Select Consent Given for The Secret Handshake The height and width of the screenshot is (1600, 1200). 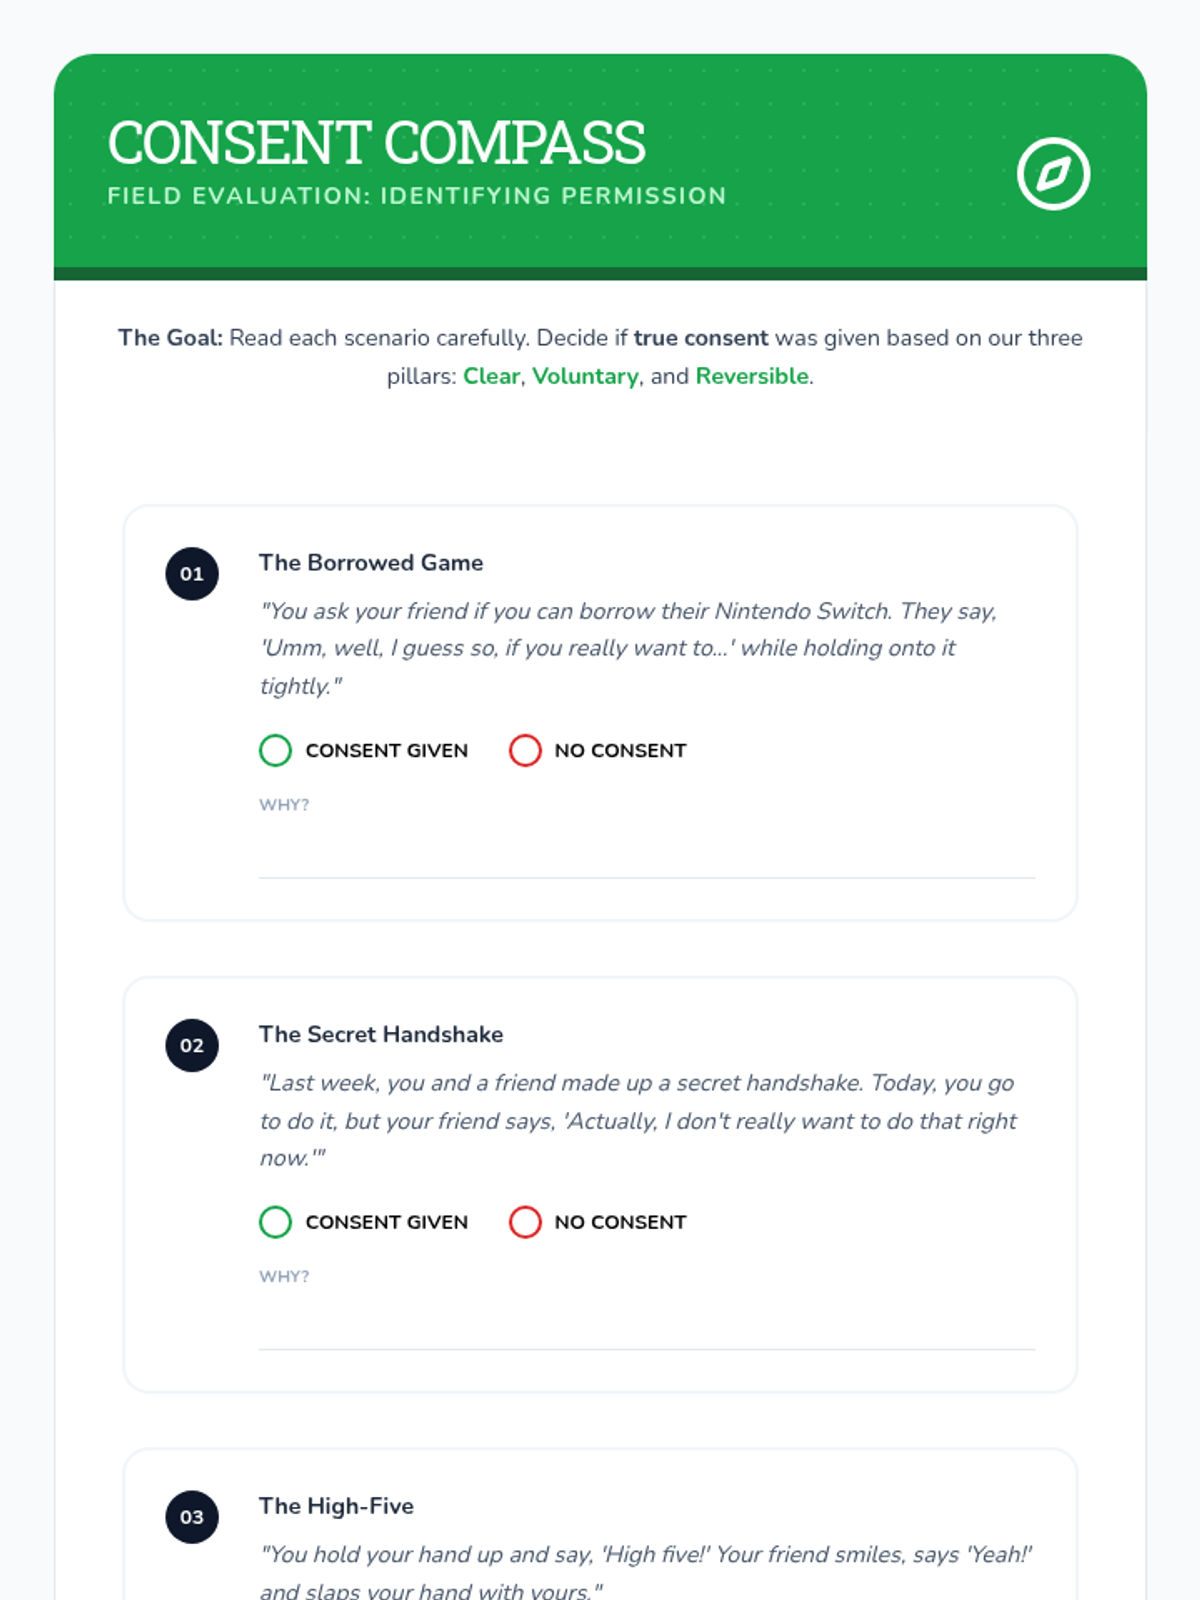pos(275,1222)
